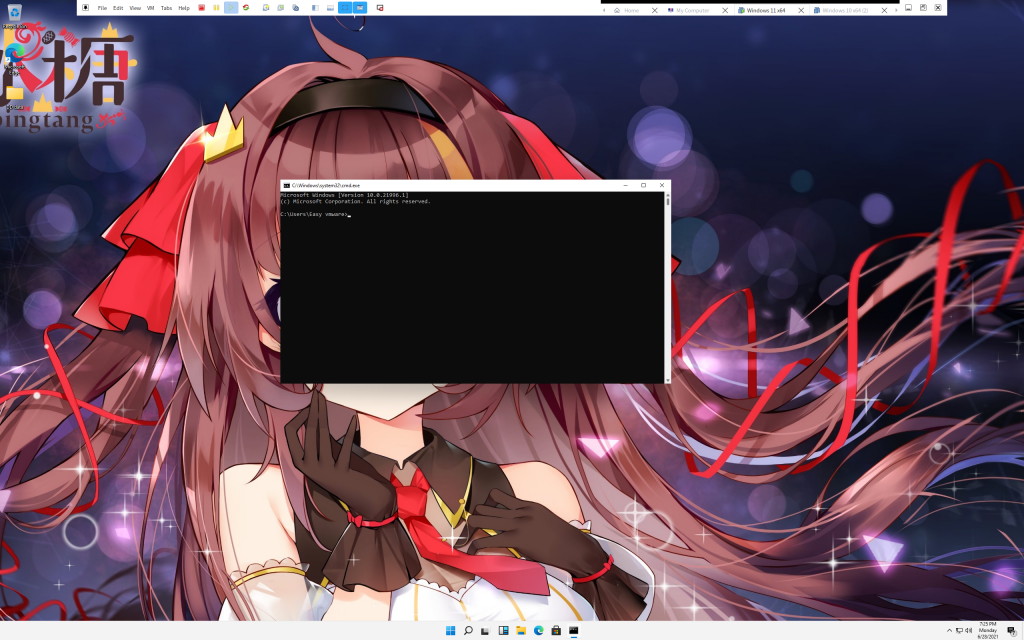Screen dimensions: 1024x640
Task: Launch File Explorer from the taskbar
Action: pyautogui.click(x=521, y=630)
